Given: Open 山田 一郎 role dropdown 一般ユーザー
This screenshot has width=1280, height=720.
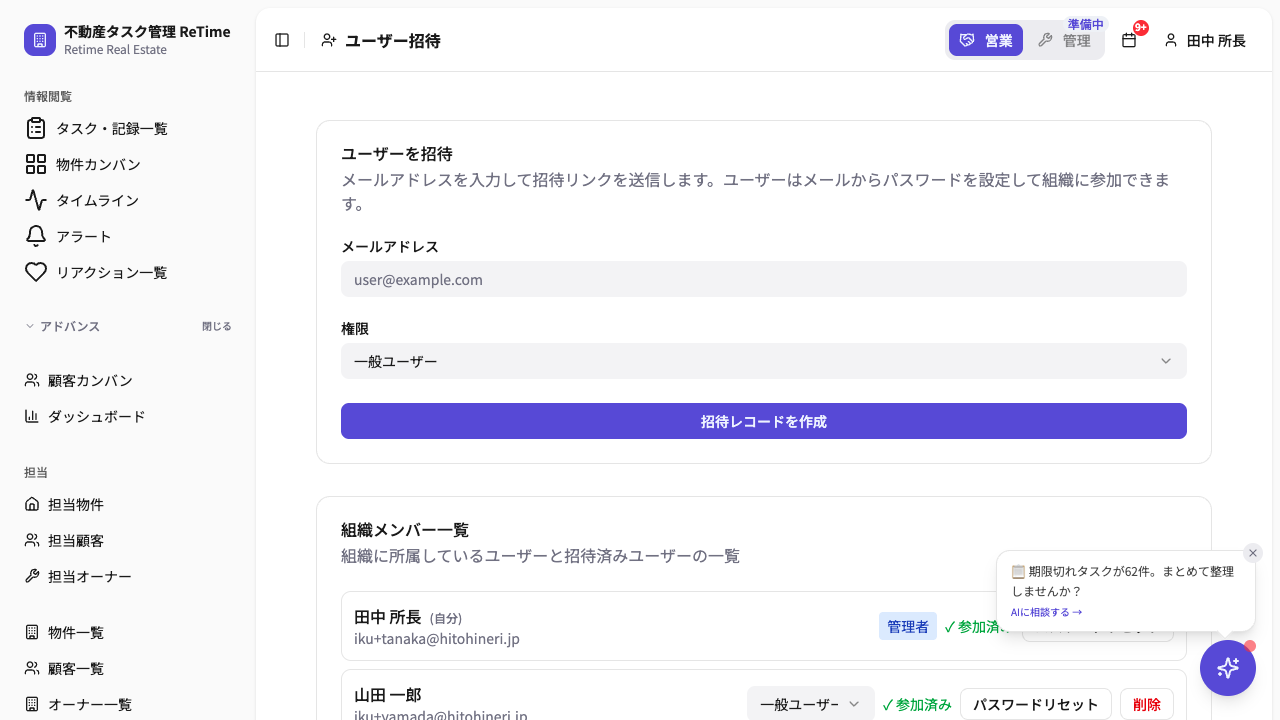Looking at the screenshot, I should tap(811, 704).
